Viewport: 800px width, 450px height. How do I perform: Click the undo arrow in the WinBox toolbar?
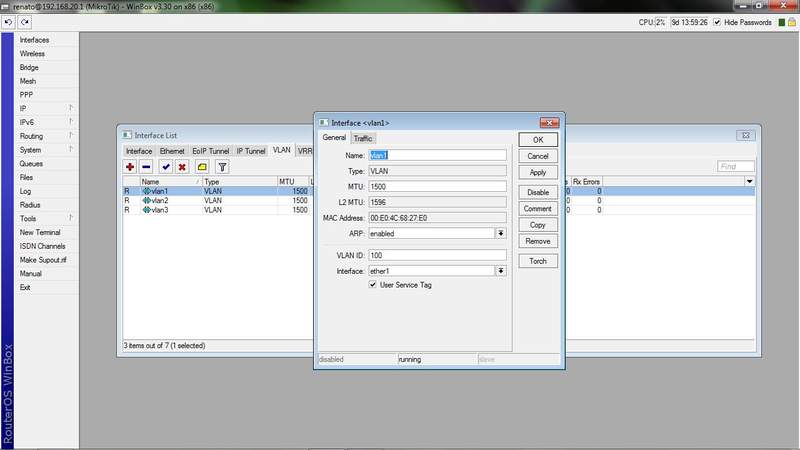(x=9, y=22)
